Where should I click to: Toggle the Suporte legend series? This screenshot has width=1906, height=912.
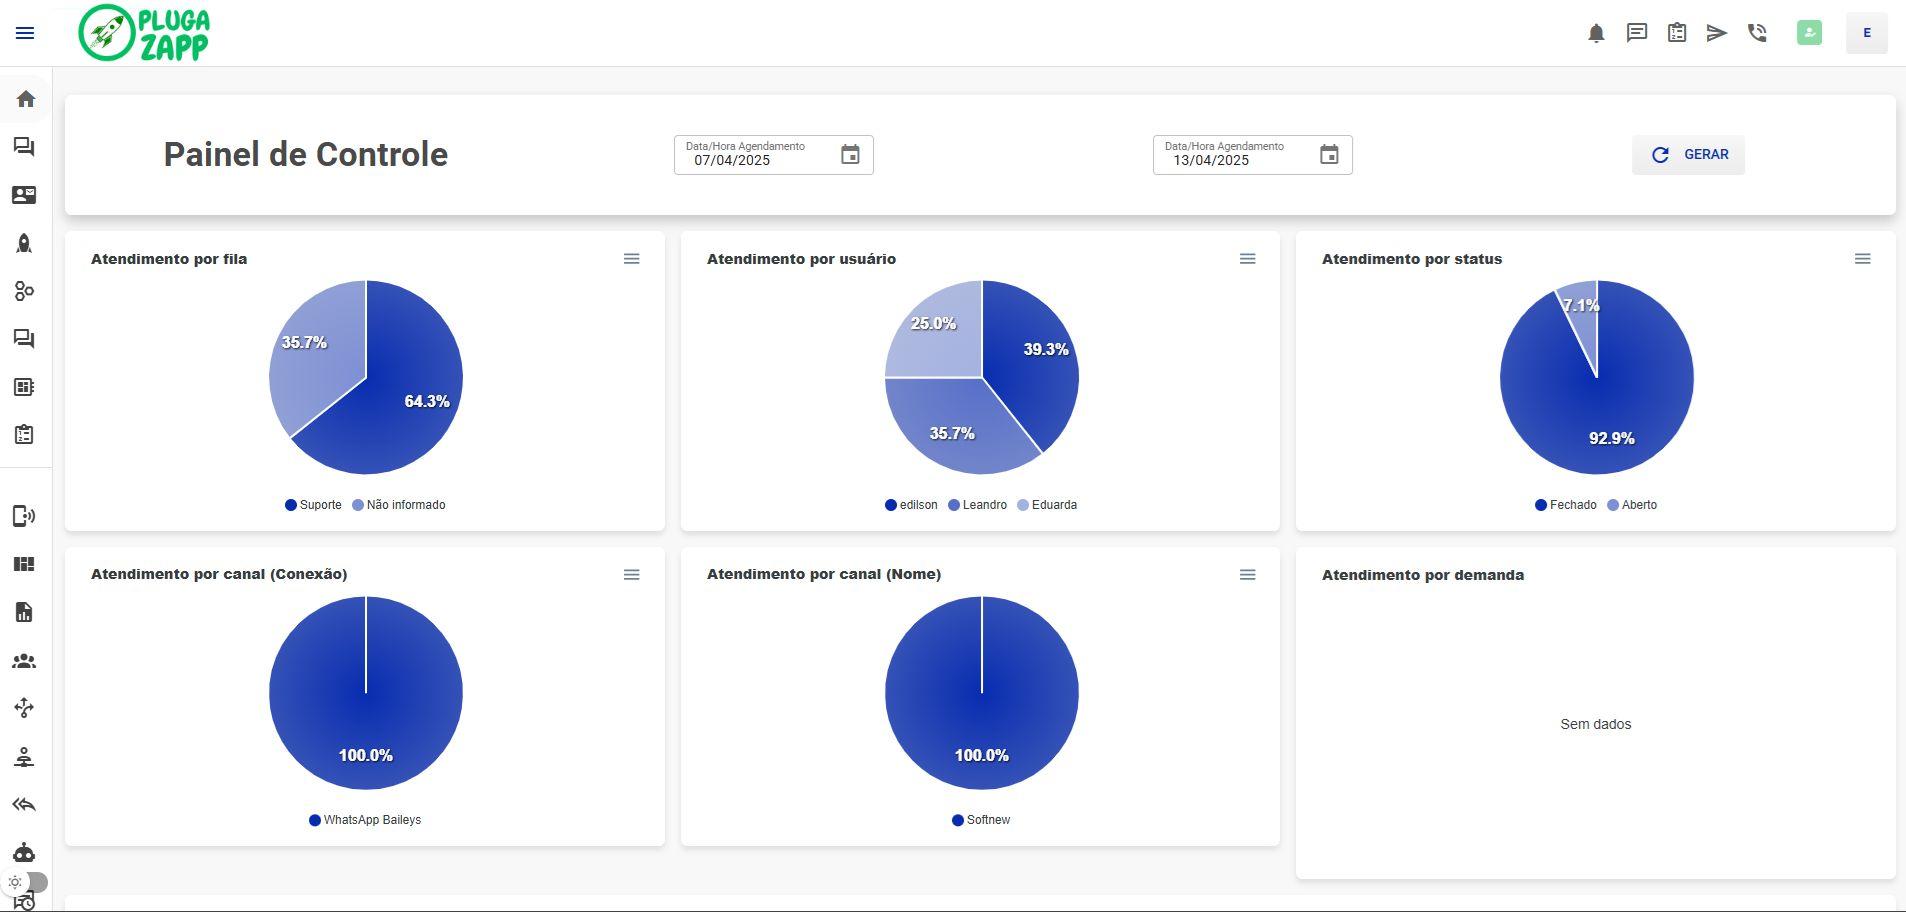[x=313, y=505]
